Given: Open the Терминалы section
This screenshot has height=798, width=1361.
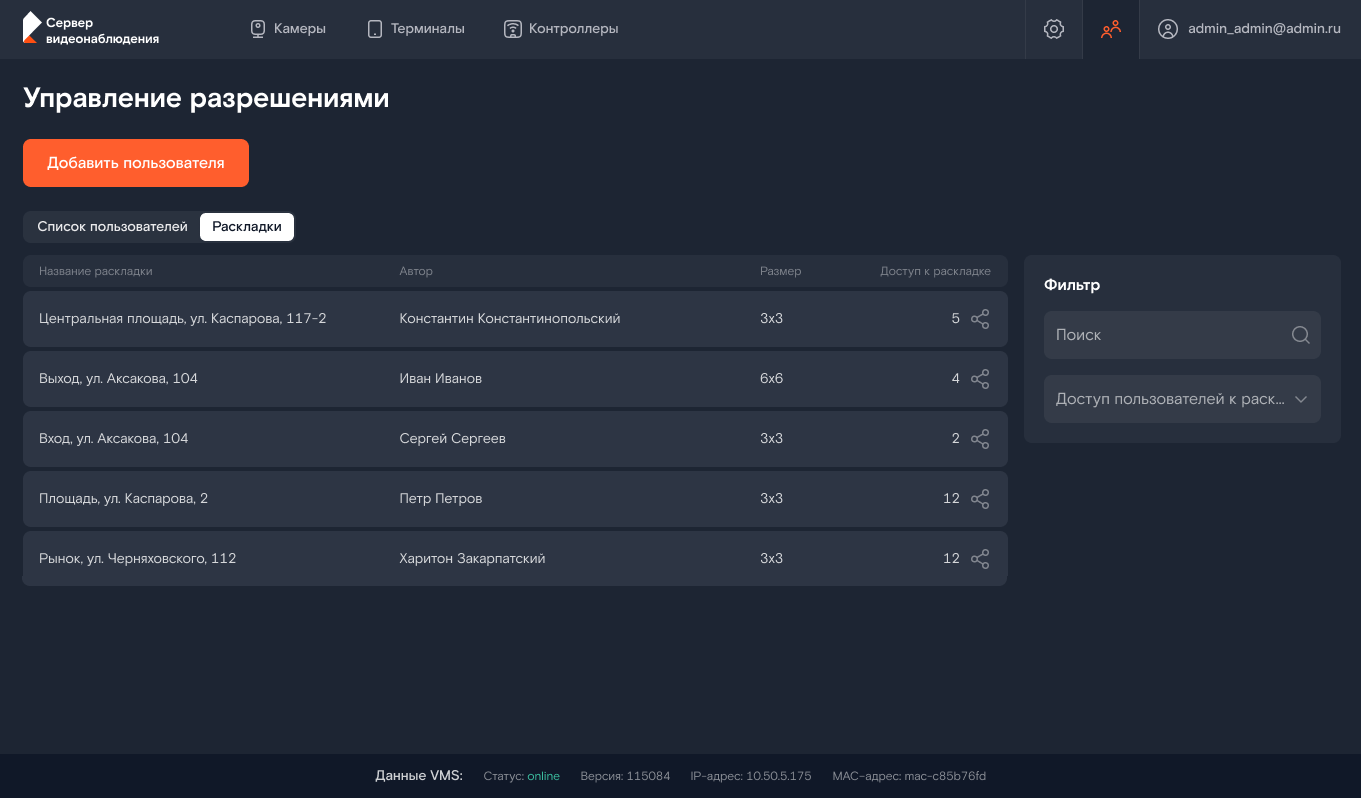Looking at the screenshot, I should point(415,29).
